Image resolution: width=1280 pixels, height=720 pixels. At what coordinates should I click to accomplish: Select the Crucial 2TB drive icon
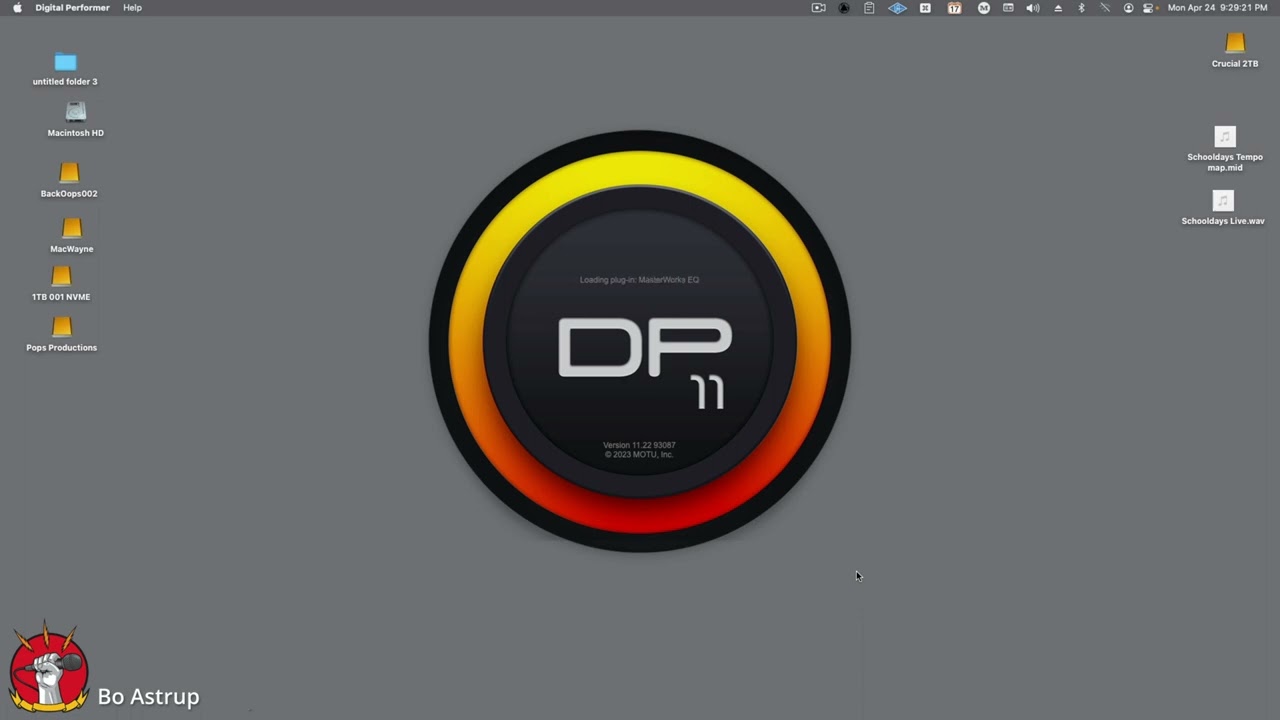1235,43
